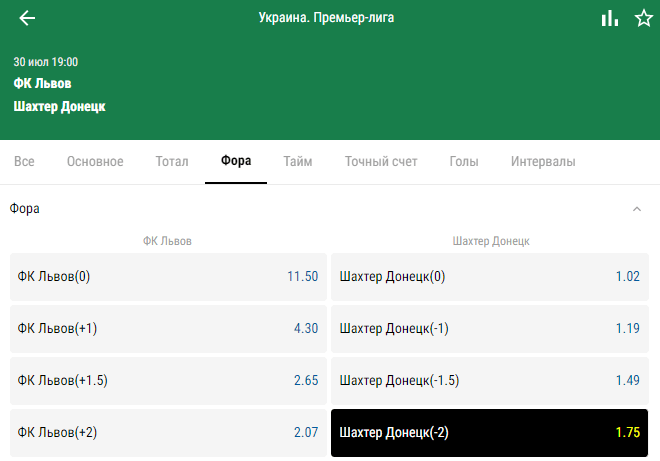This screenshot has height=461, width=660.
Task: Select ФК Львов(+2) odds 2.07
Action: pos(168,433)
